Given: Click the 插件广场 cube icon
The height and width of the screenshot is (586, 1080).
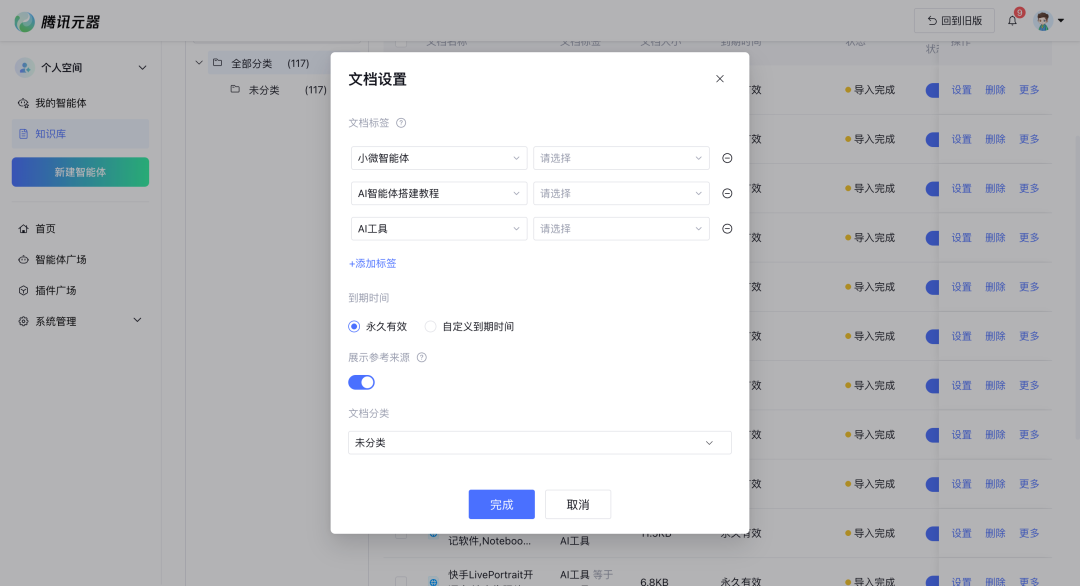Looking at the screenshot, I should tap(23, 291).
